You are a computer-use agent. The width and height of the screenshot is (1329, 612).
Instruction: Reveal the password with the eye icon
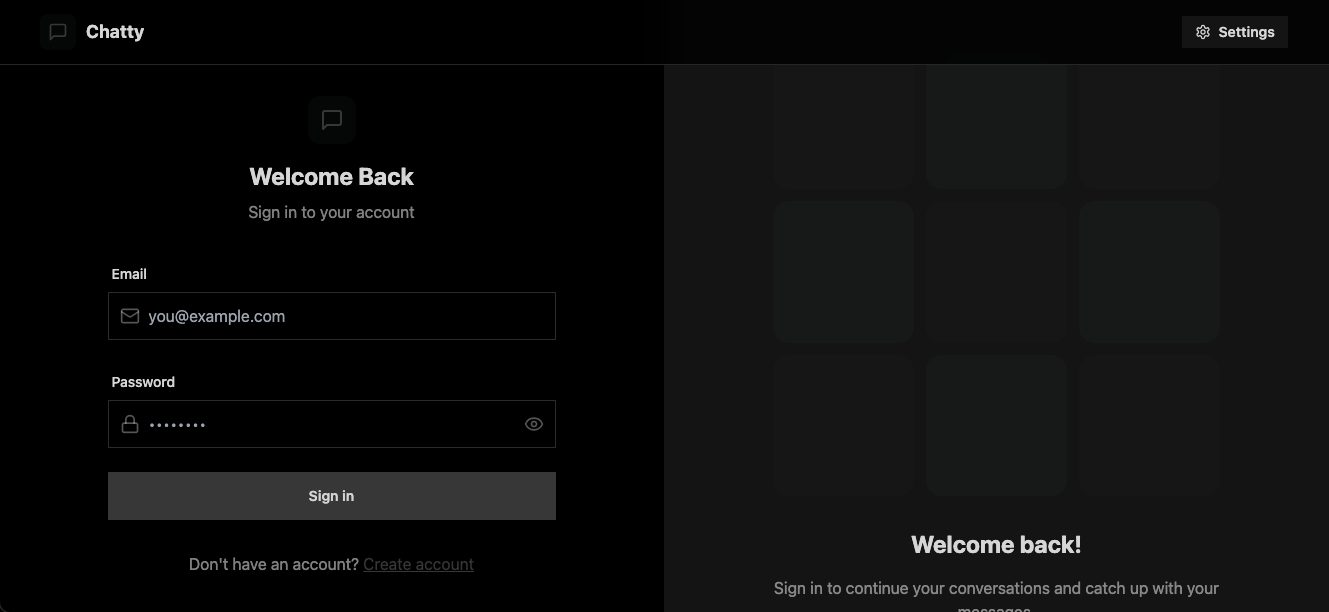(x=533, y=423)
